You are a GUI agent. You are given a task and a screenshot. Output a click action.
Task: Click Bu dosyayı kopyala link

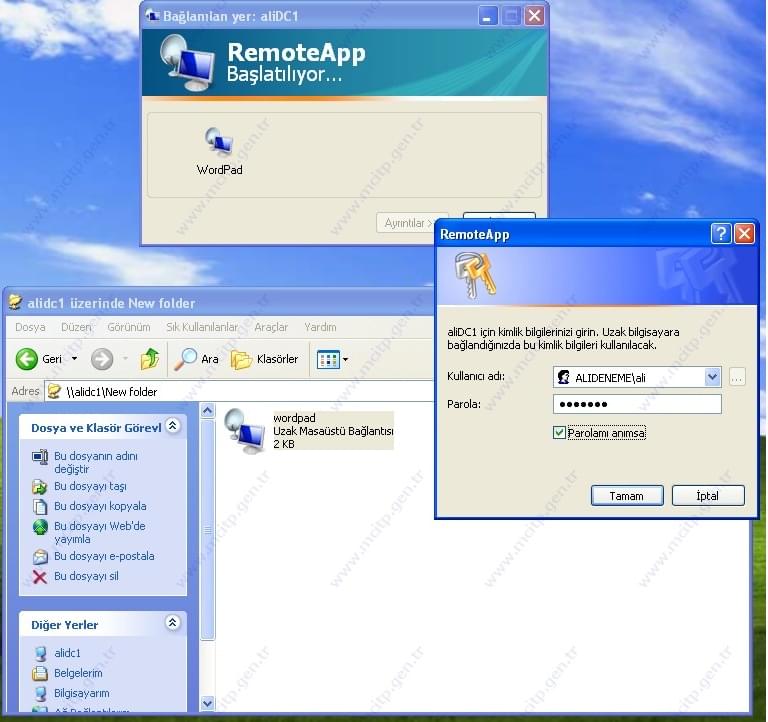click(100, 506)
